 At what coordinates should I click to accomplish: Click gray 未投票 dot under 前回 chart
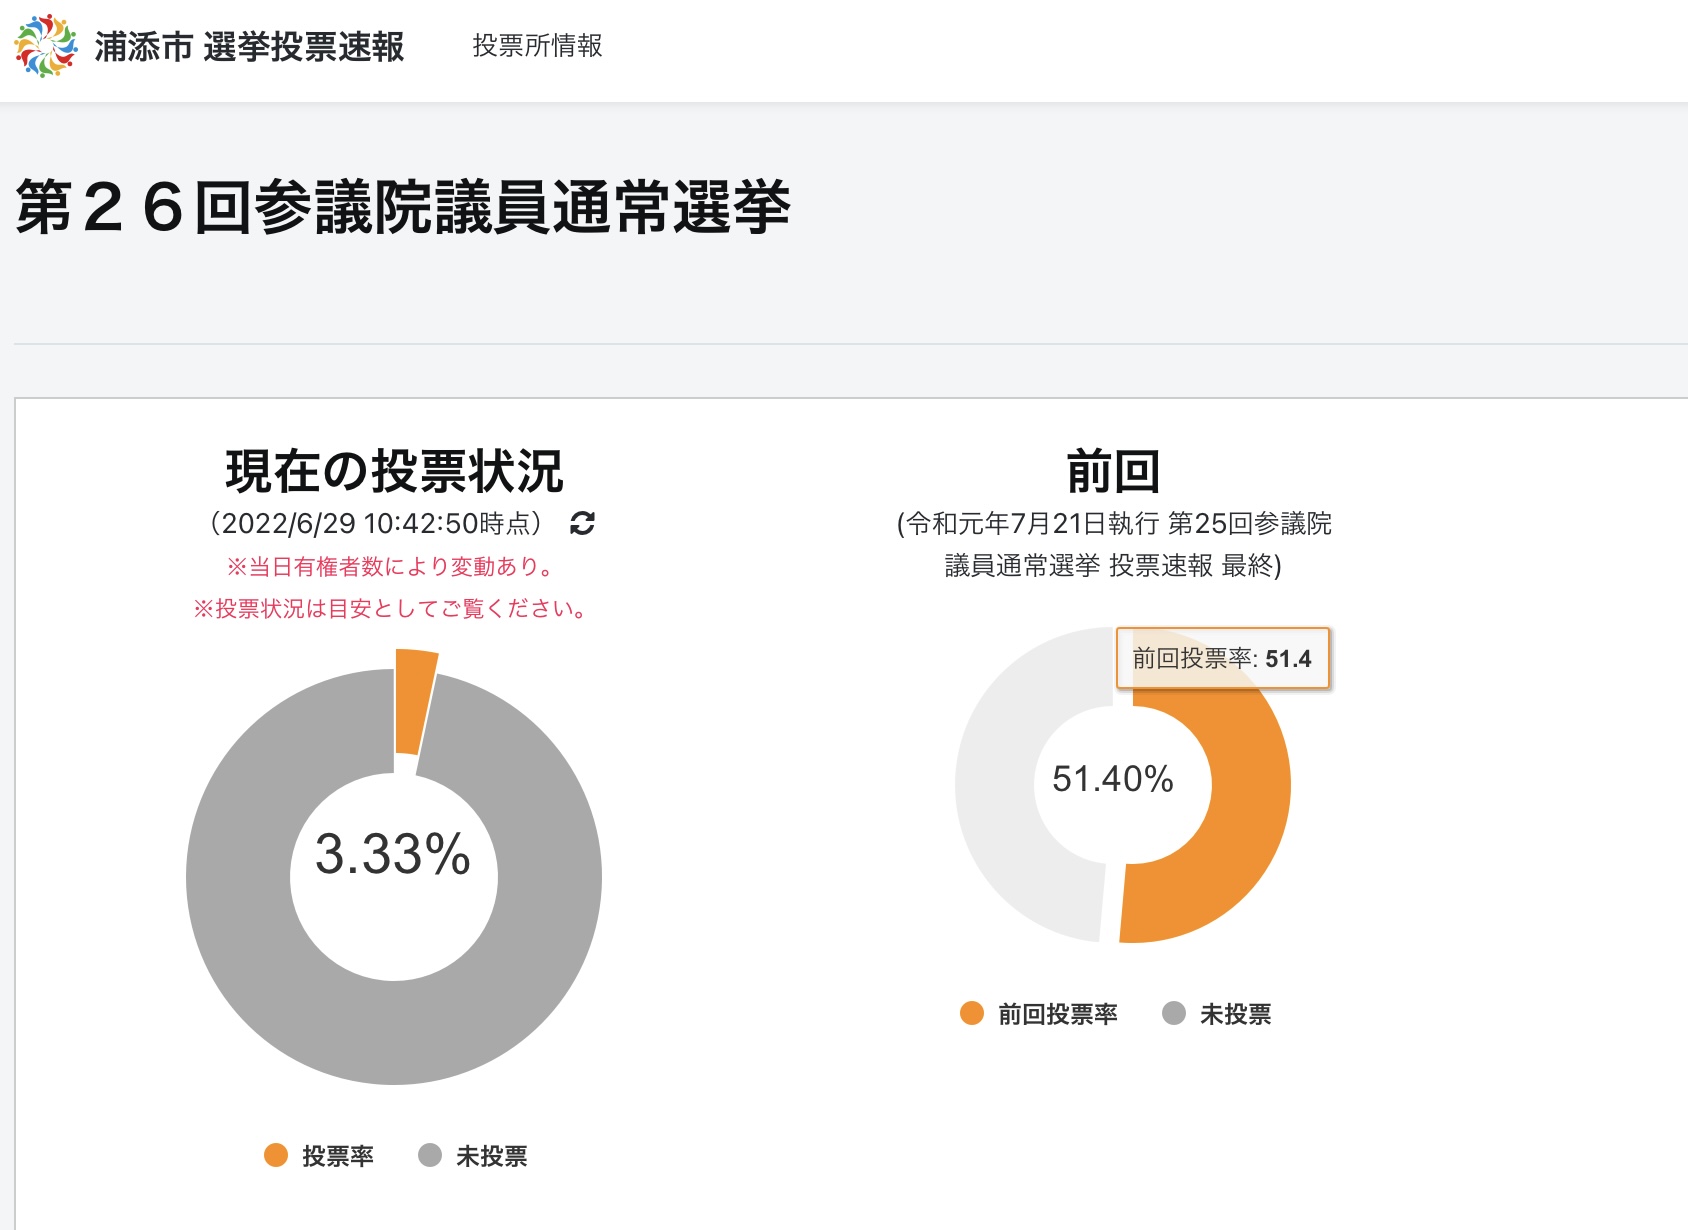point(1174,1013)
